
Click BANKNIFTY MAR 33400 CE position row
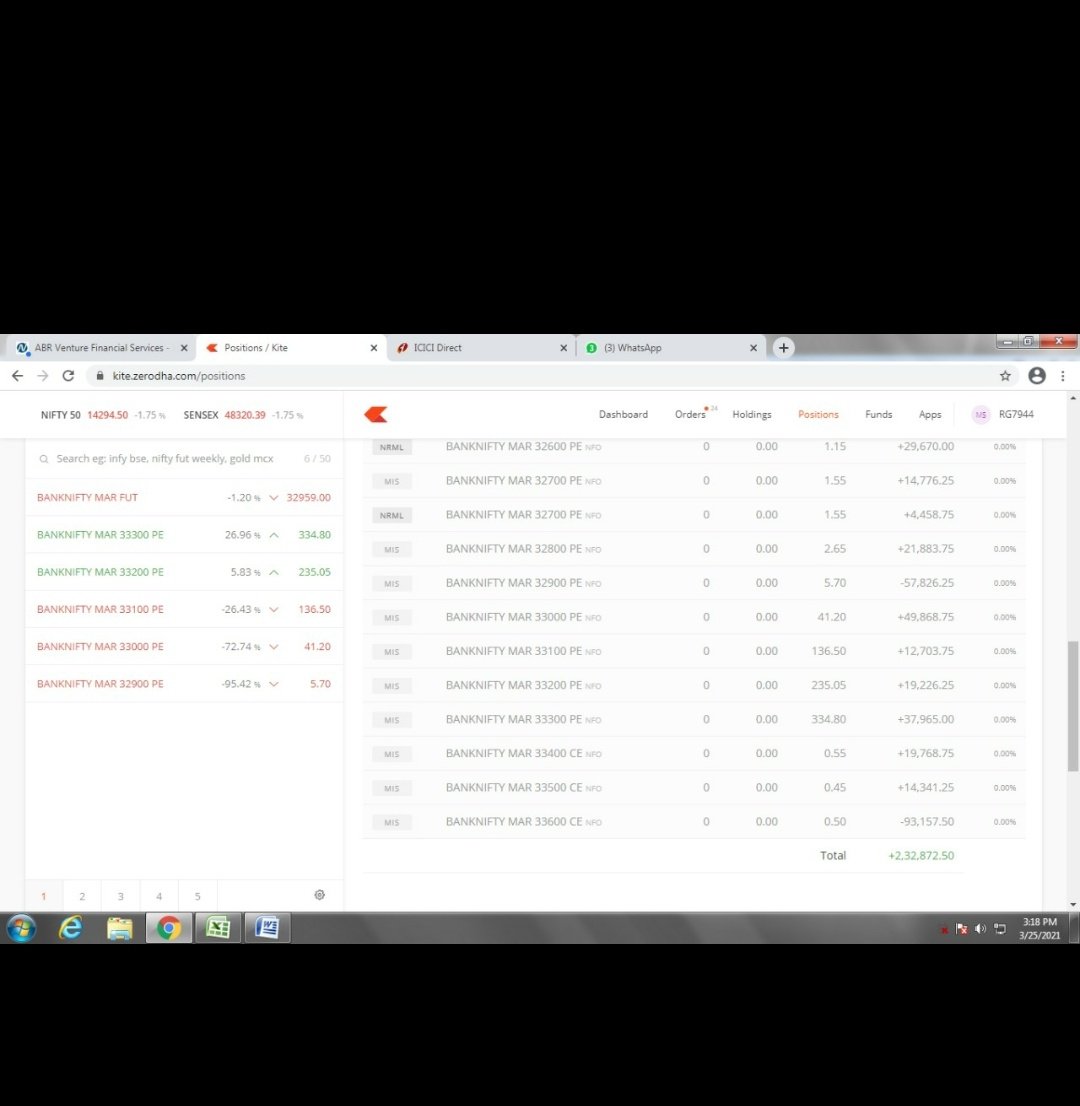[x=694, y=754]
